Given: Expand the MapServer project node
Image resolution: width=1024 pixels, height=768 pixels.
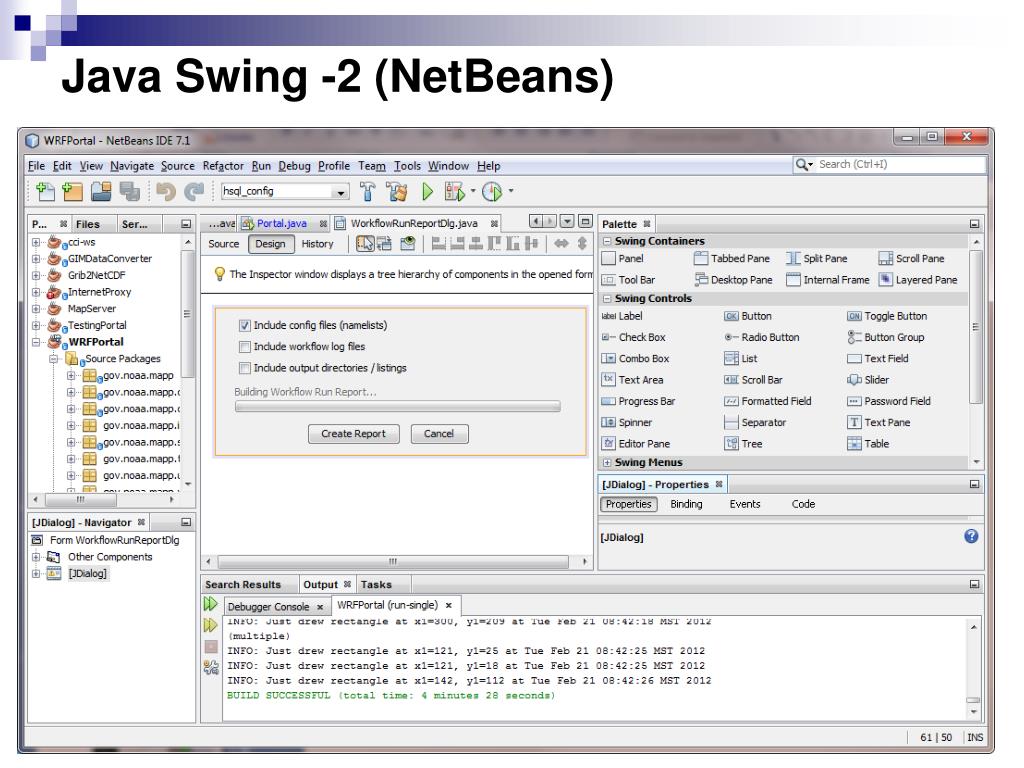Looking at the screenshot, I should coord(37,309).
